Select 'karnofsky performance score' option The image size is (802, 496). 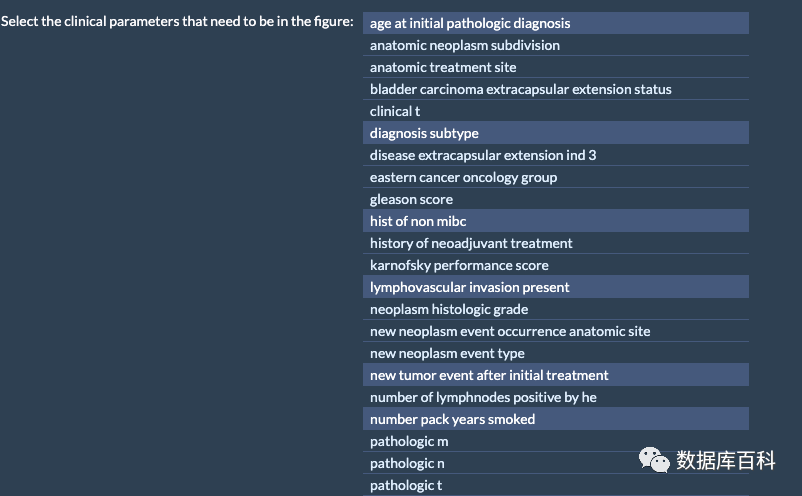[x=459, y=265]
